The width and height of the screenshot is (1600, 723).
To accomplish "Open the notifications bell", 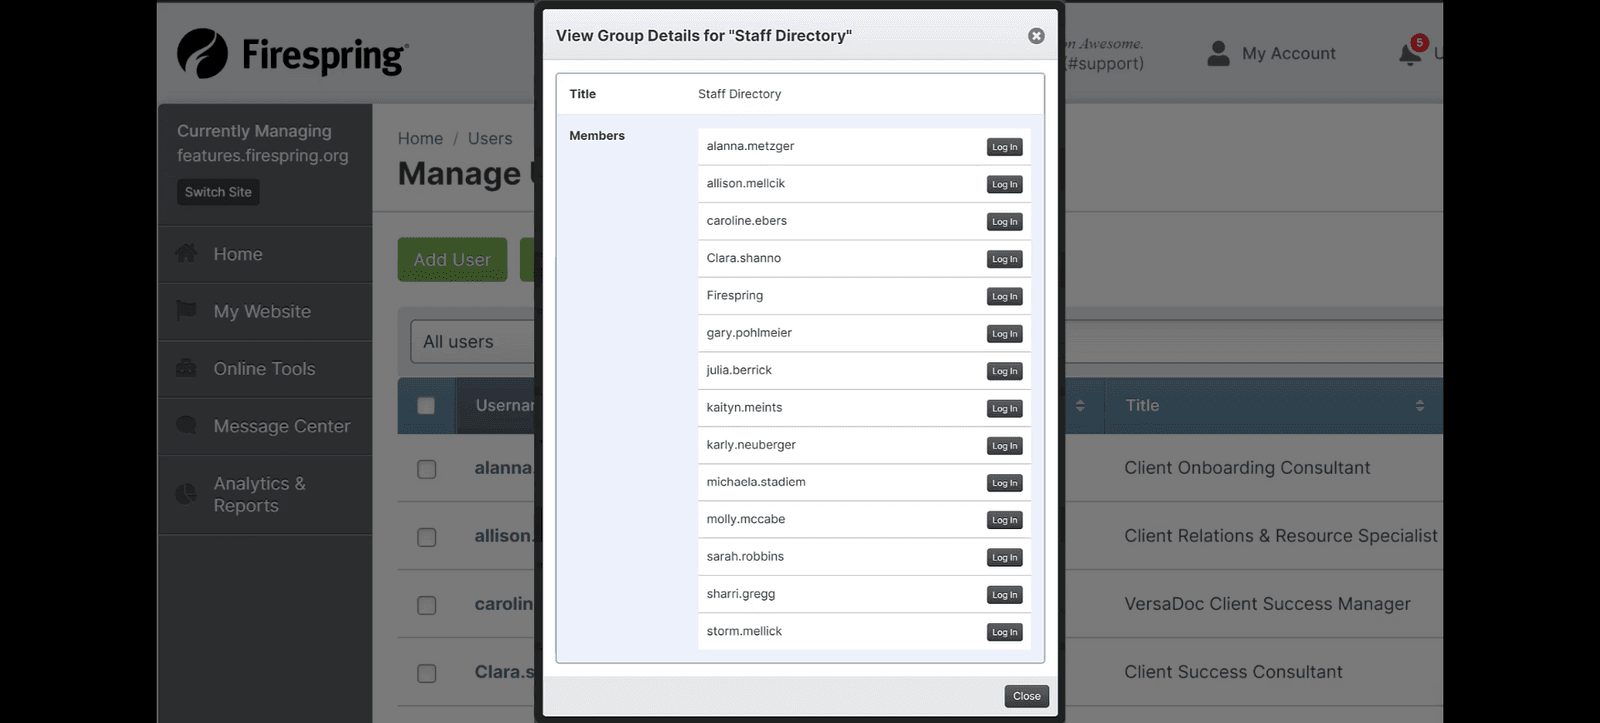I will [1410, 54].
